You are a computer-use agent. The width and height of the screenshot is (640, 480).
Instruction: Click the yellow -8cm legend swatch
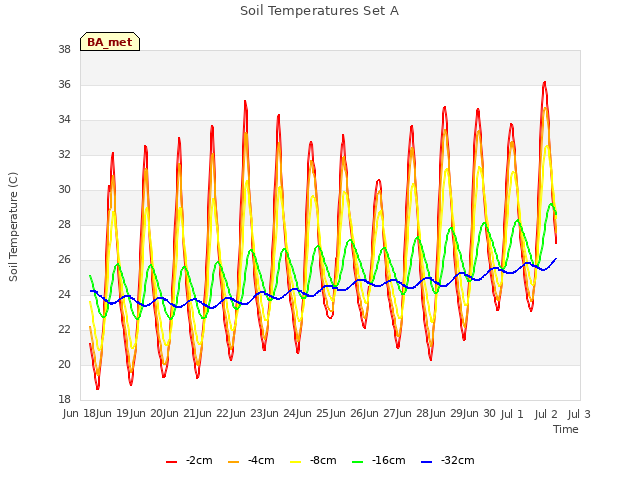click(296, 462)
